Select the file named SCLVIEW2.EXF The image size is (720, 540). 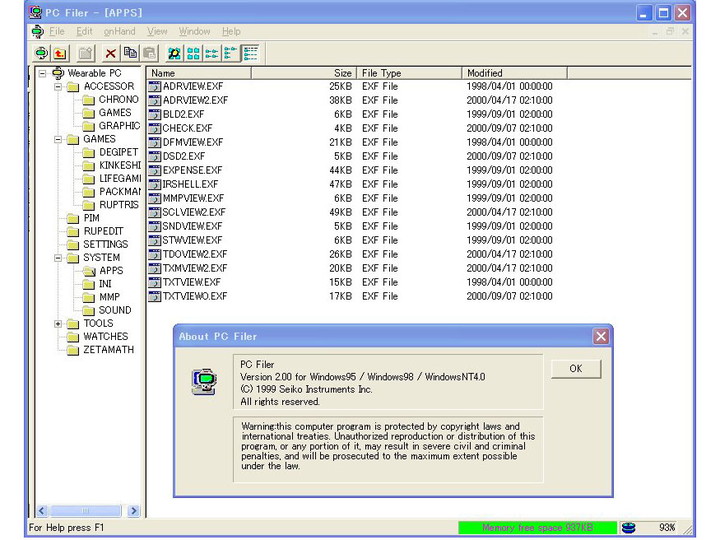pos(194,212)
